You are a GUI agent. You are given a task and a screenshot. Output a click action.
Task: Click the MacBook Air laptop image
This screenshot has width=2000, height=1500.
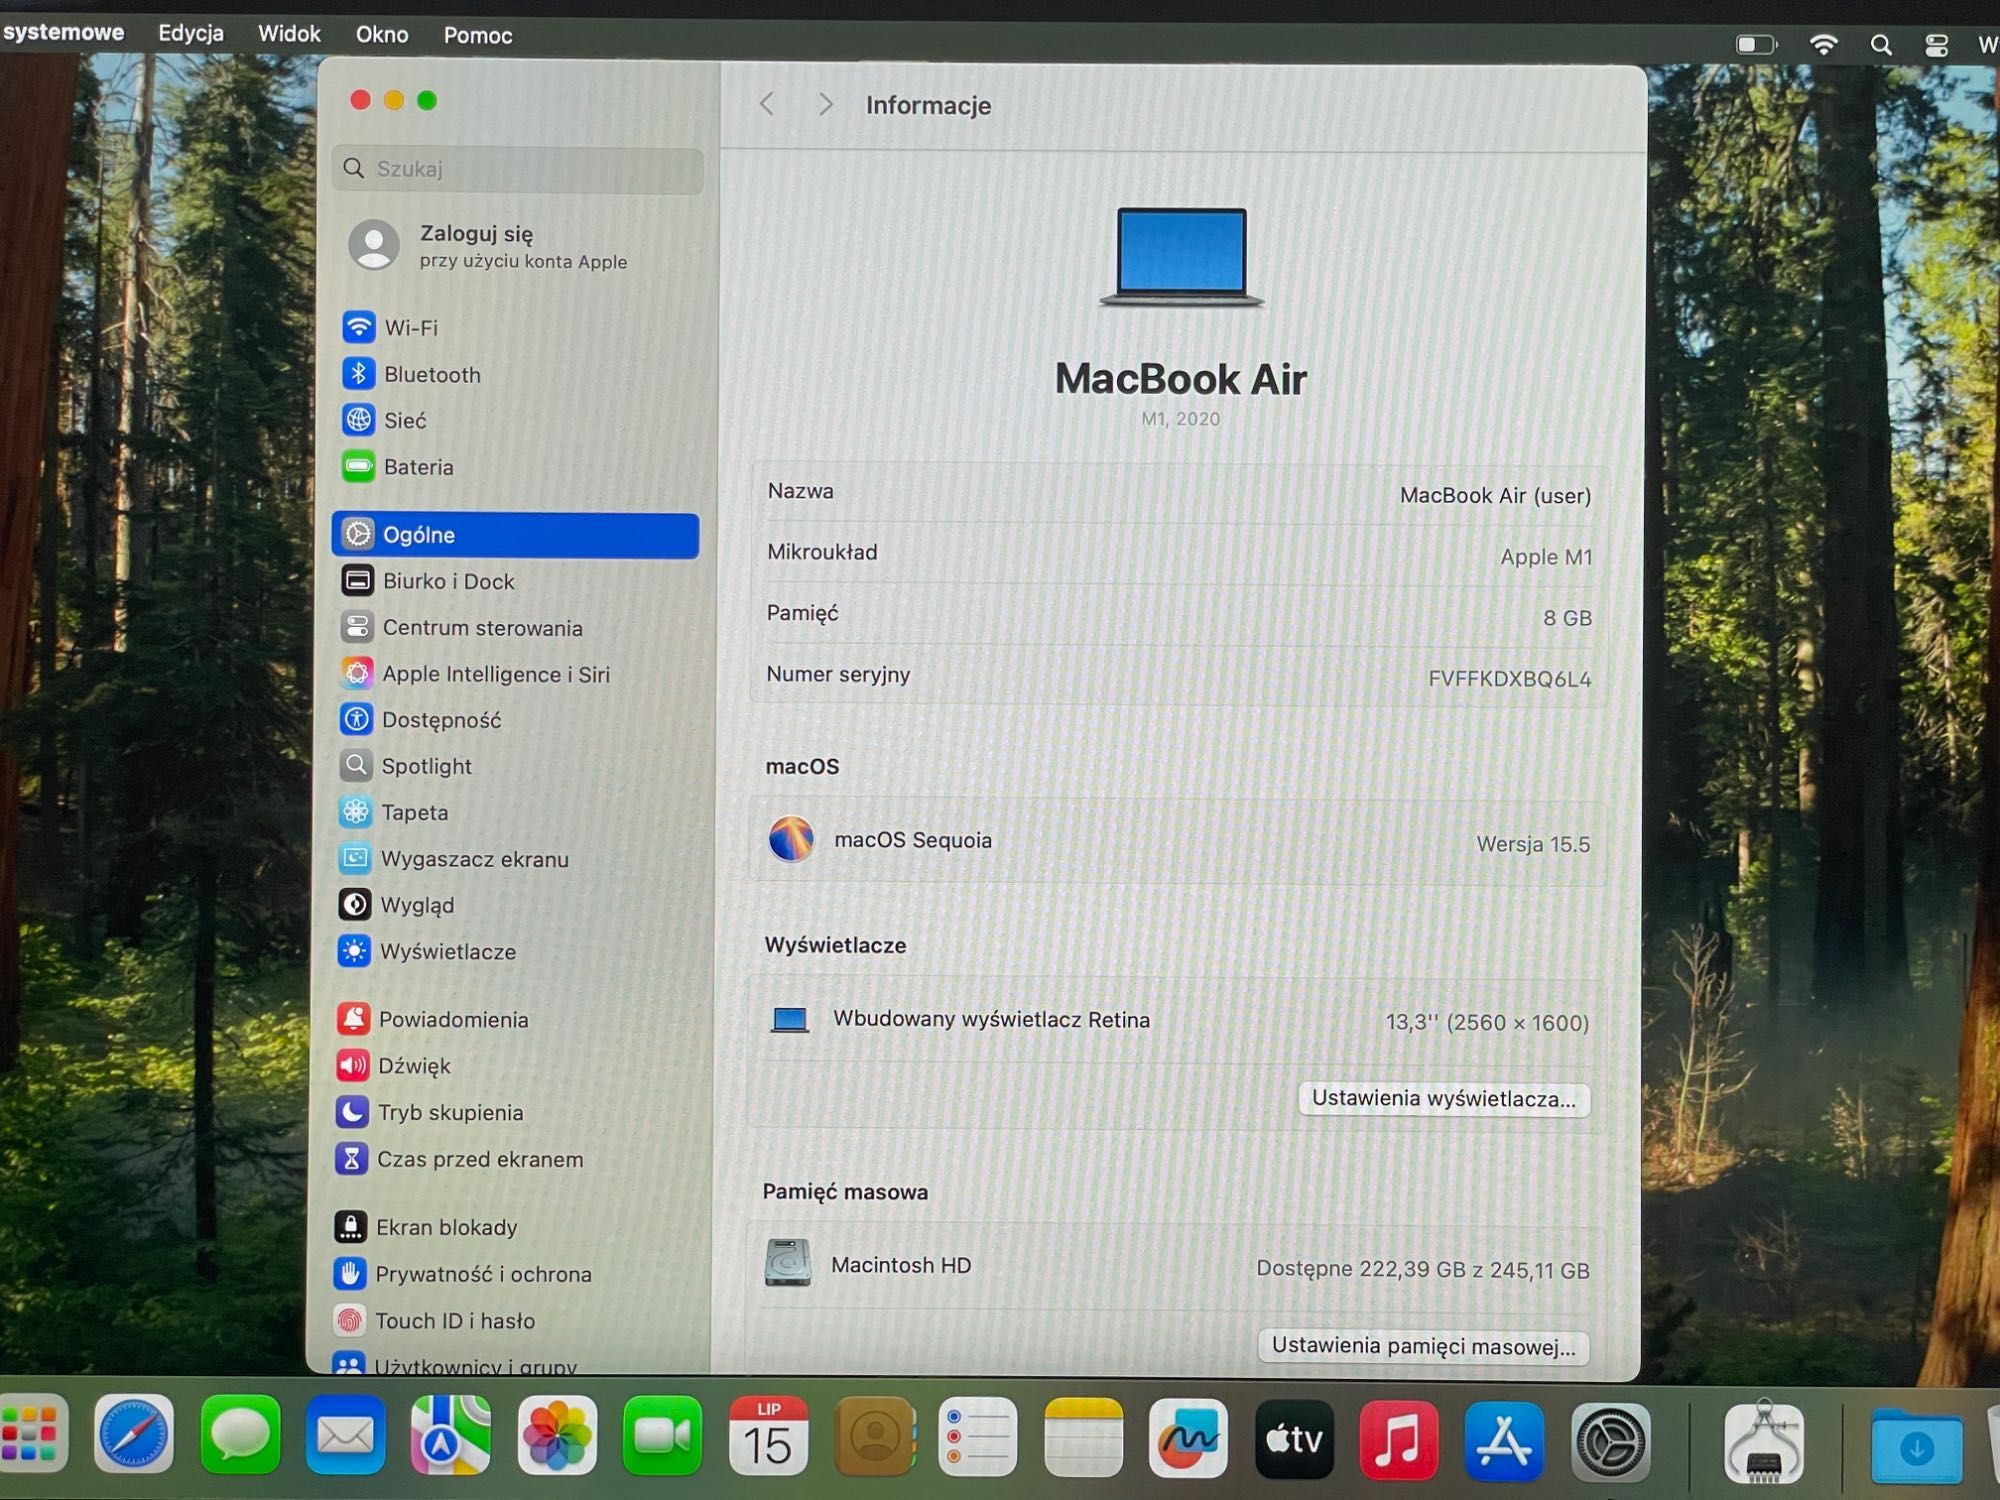[1181, 257]
